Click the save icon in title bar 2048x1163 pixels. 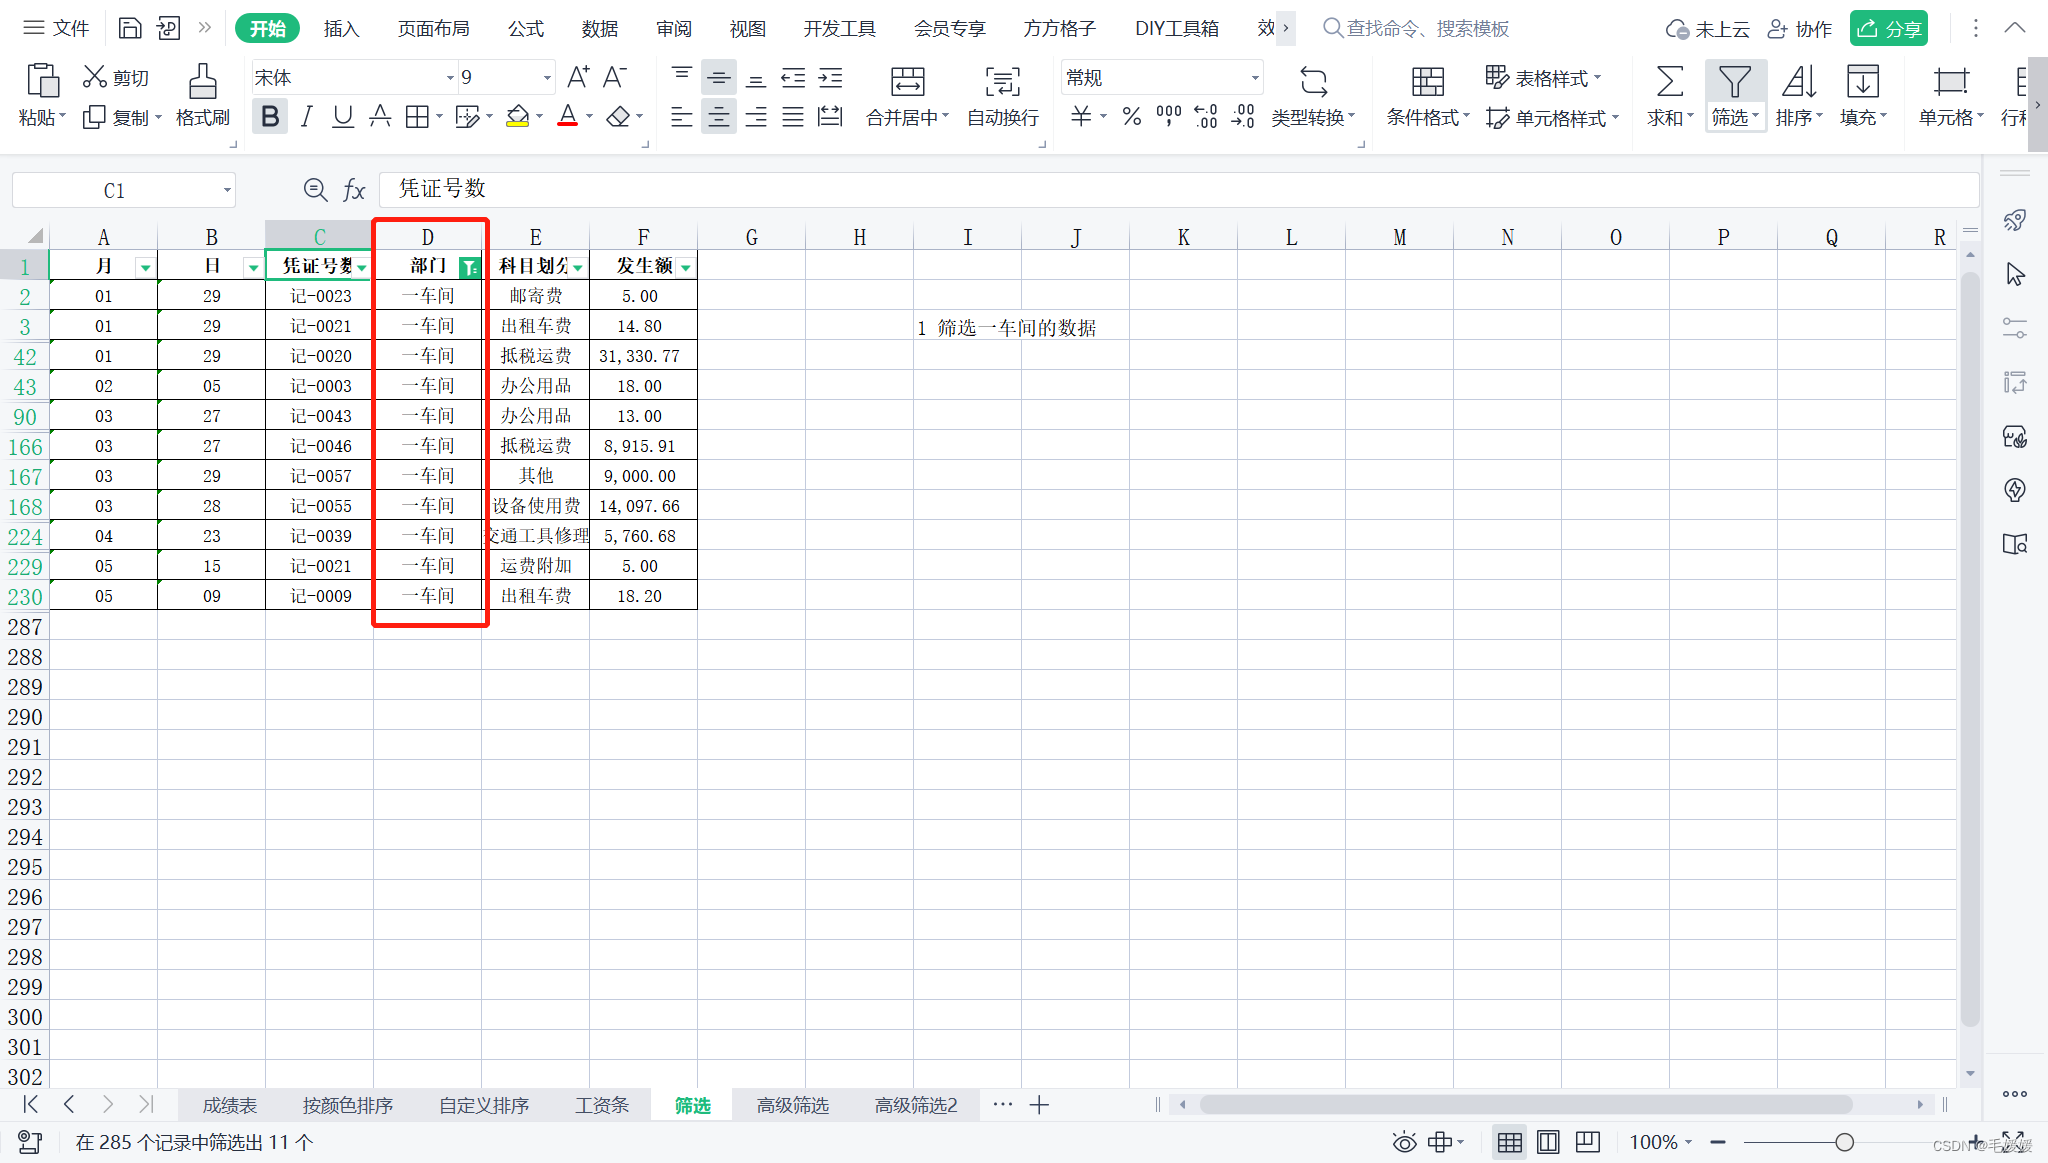point(130,28)
